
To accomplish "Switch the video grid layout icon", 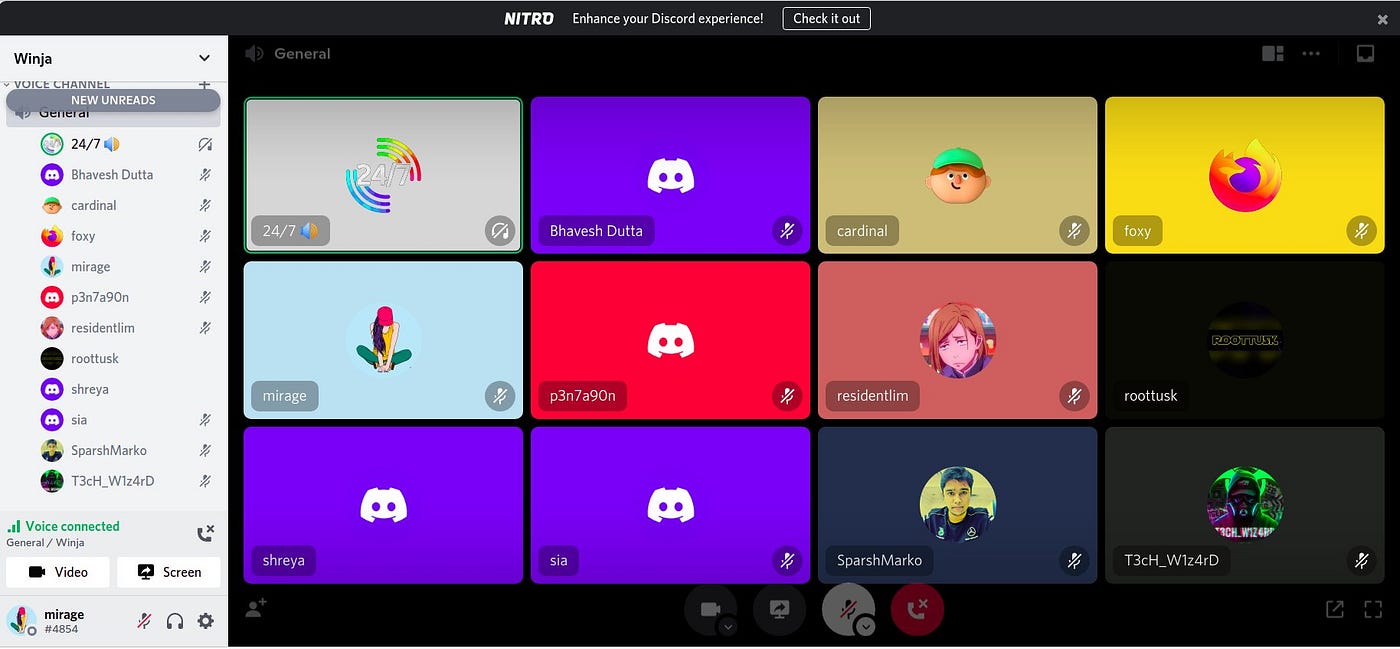I will [x=1273, y=54].
